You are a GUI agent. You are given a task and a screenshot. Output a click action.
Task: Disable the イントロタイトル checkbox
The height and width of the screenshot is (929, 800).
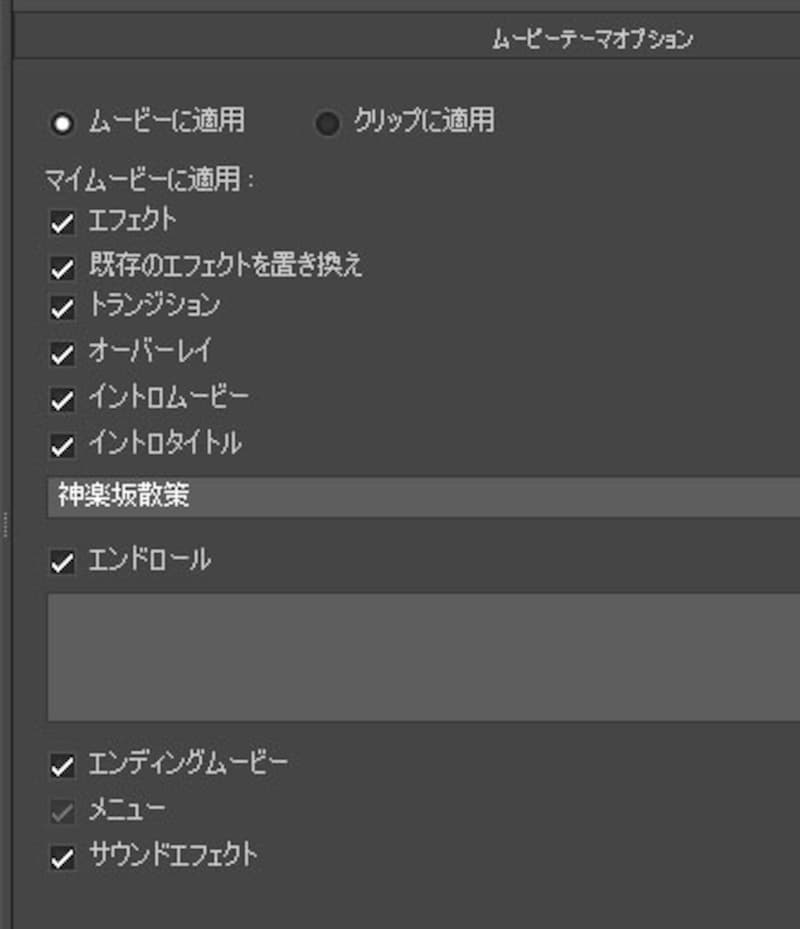pyautogui.click(x=63, y=446)
